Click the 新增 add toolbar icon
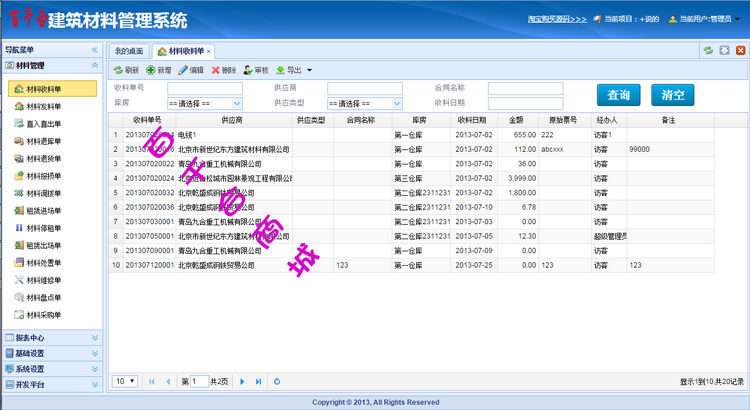The width and height of the screenshot is (750, 410). [150, 70]
